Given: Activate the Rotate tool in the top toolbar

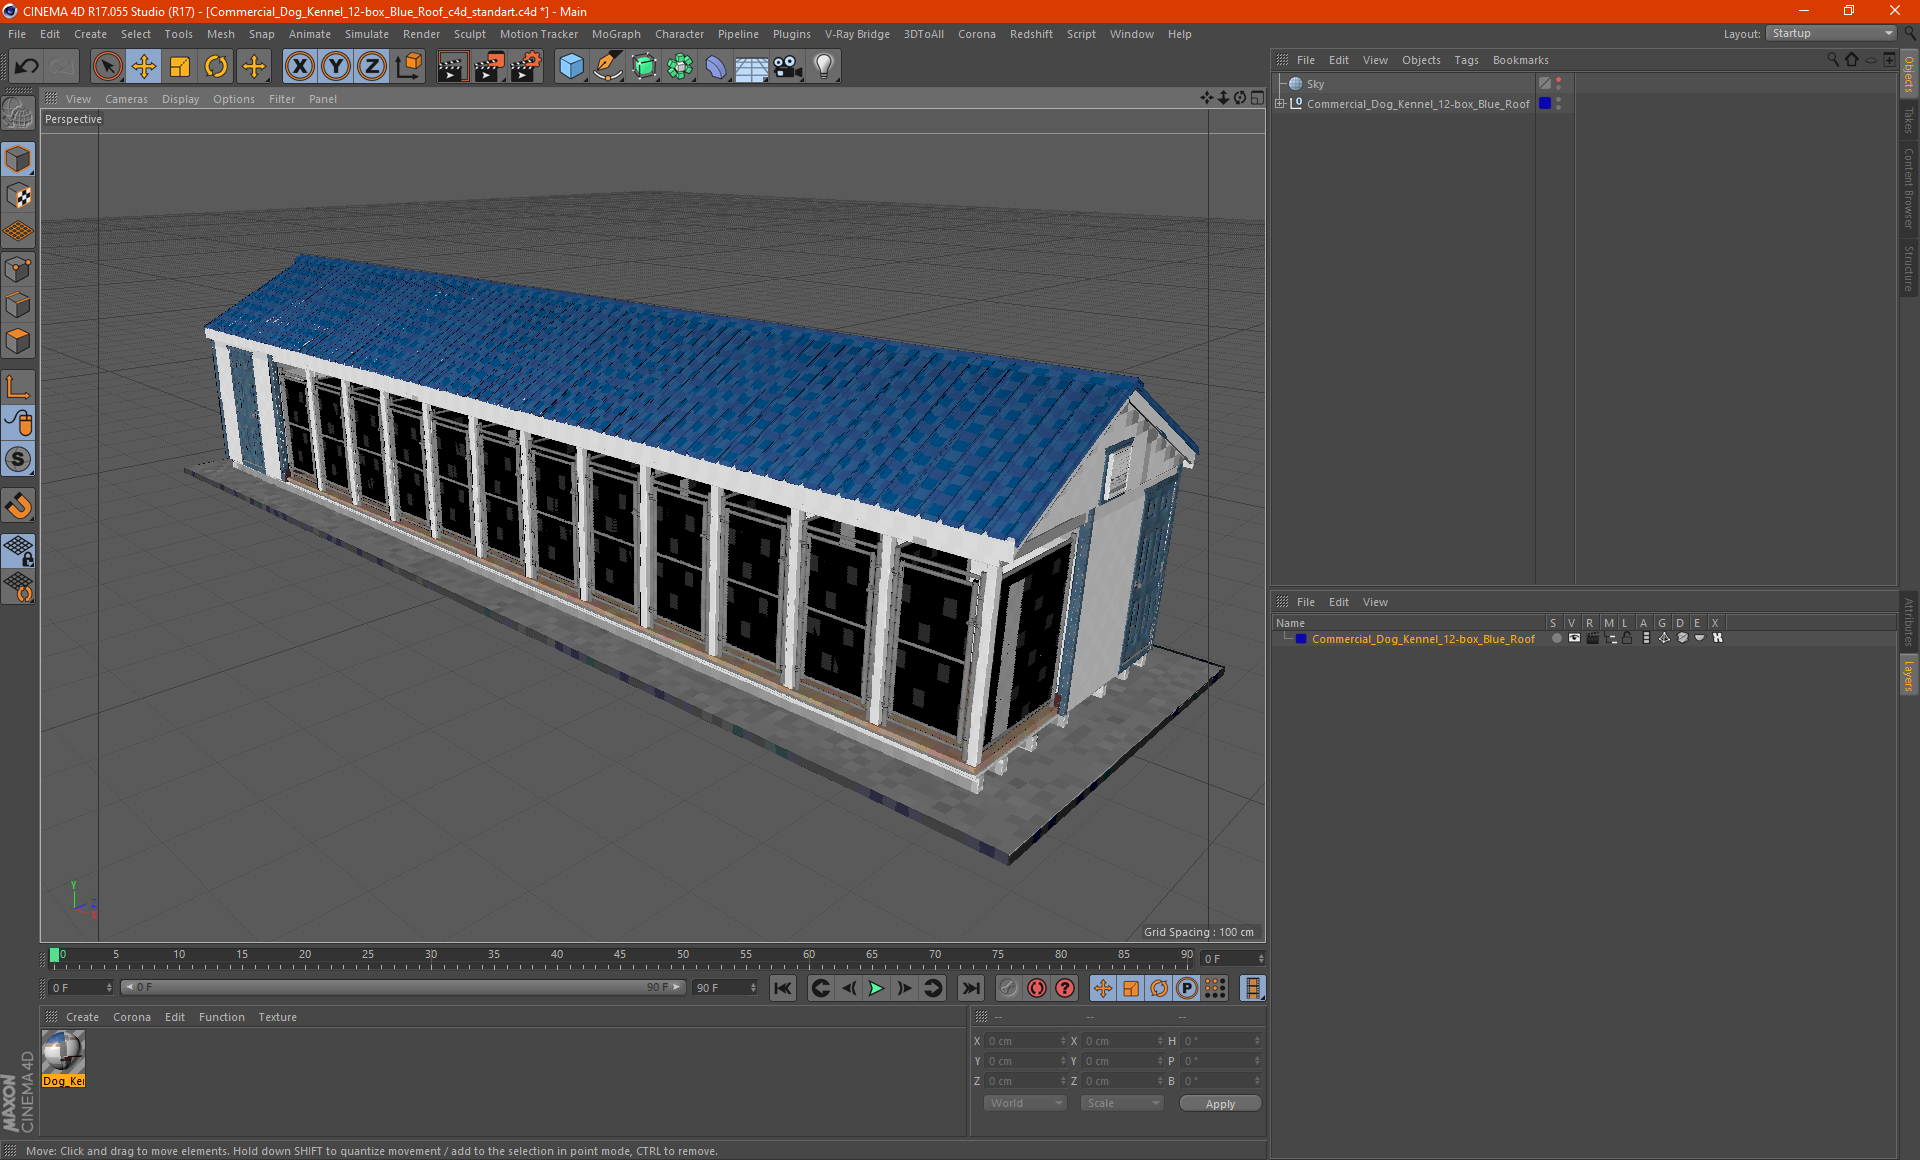Looking at the screenshot, I should click(x=216, y=67).
